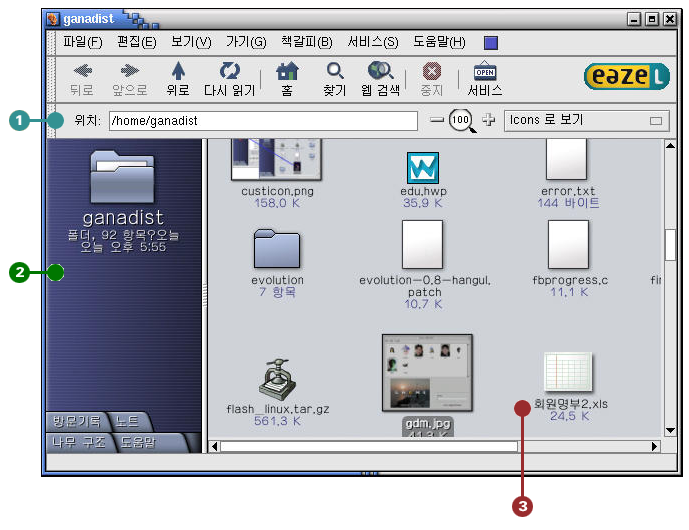Image resolution: width=689 pixels, height=530 pixels.
Task: Select the evolution folder icon
Action: click(277, 248)
